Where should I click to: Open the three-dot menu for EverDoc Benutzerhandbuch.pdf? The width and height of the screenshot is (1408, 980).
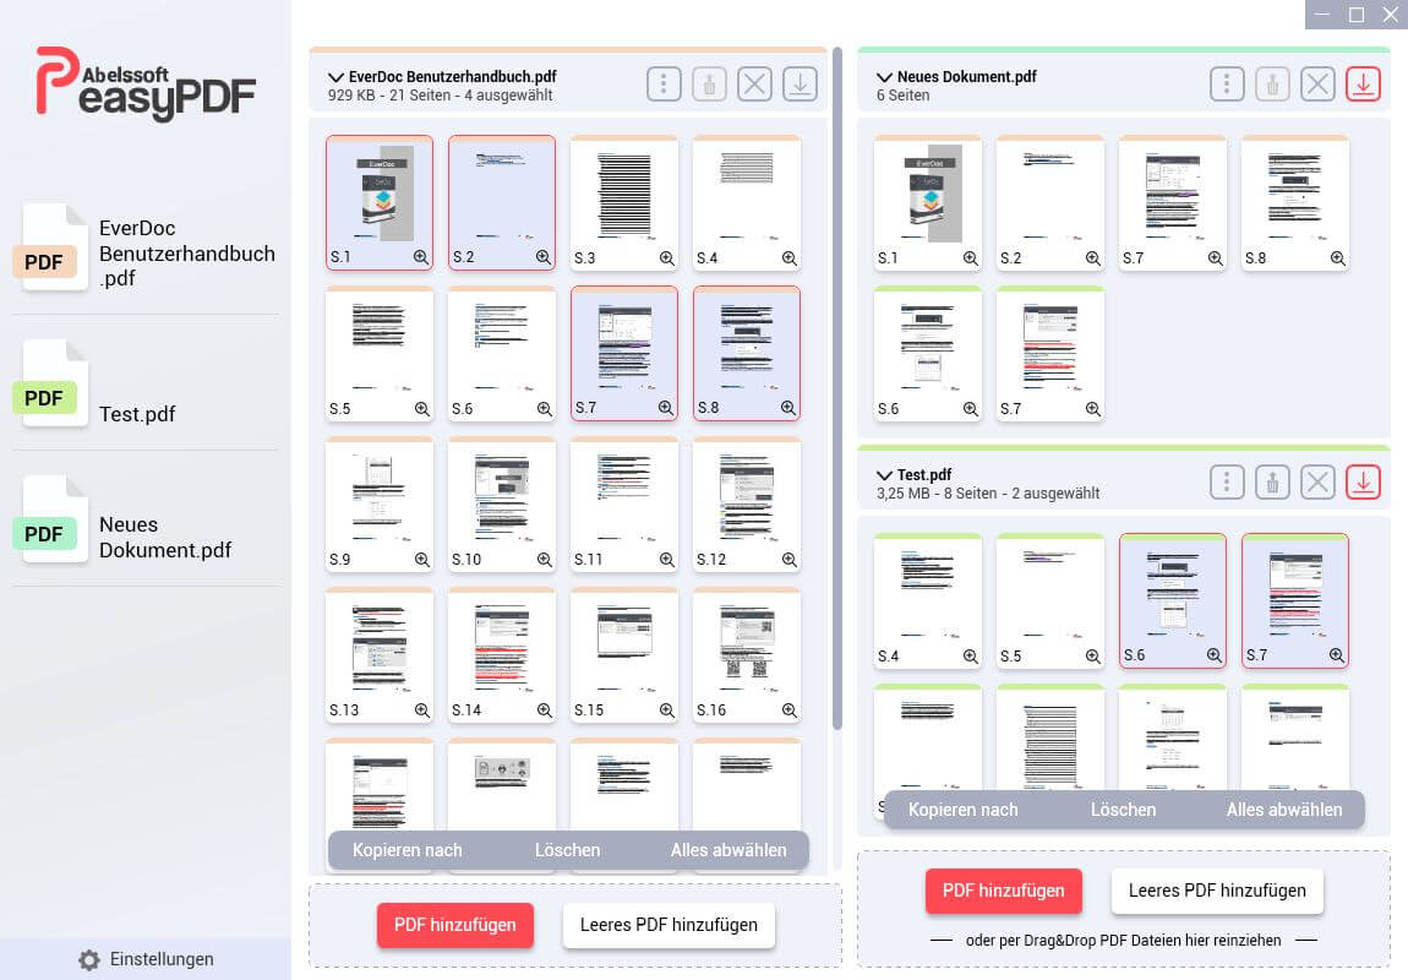[663, 84]
